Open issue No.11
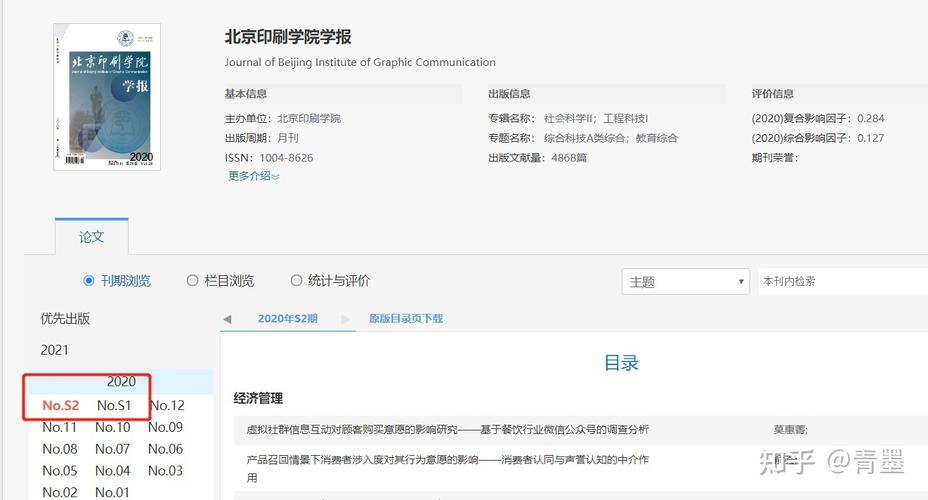 click(59, 427)
